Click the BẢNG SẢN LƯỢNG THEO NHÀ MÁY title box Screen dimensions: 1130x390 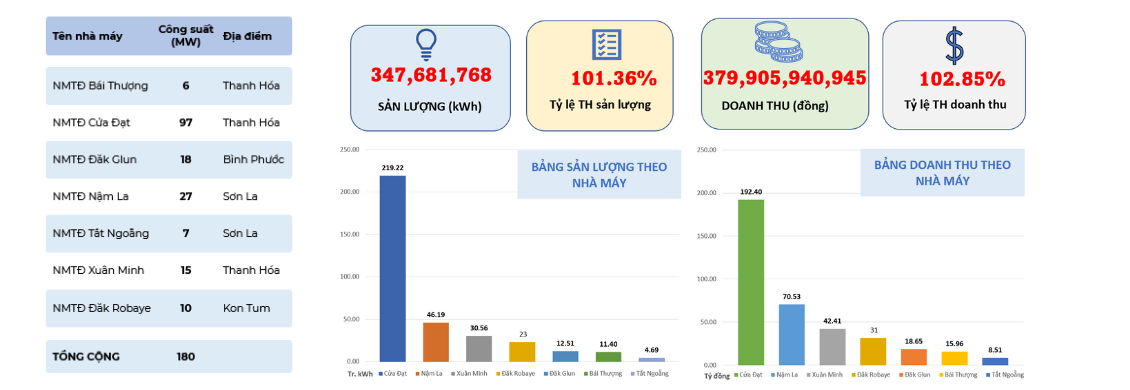pyautogui.click(x=599, y=175)
